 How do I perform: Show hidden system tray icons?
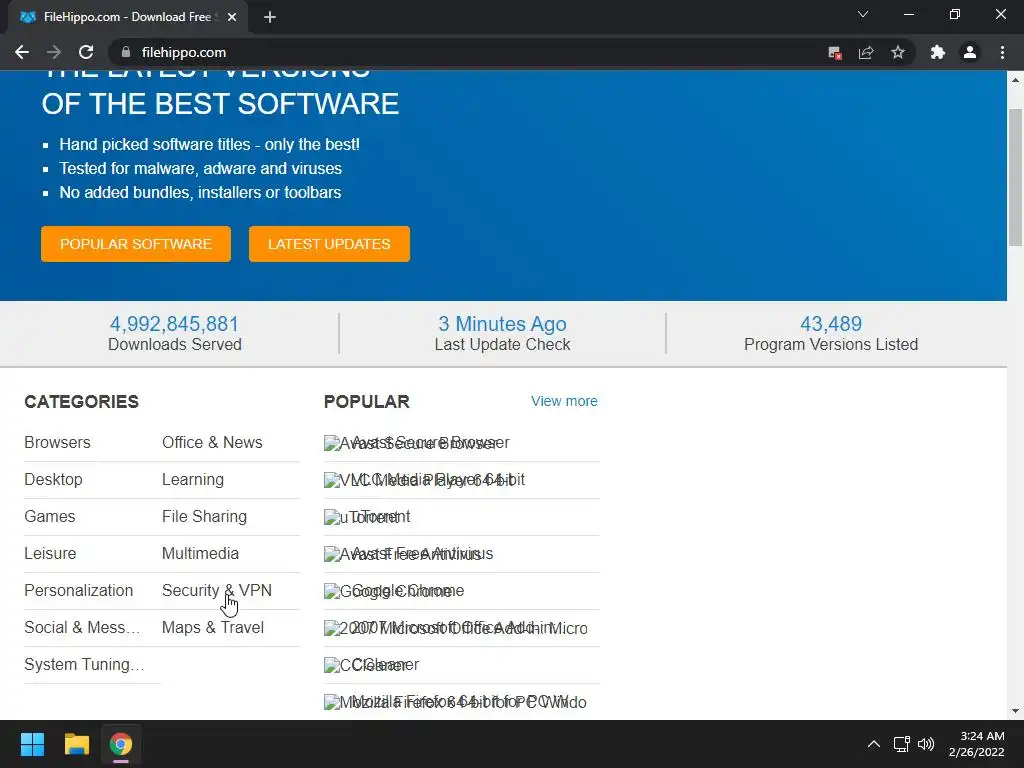tap(874, 744)
